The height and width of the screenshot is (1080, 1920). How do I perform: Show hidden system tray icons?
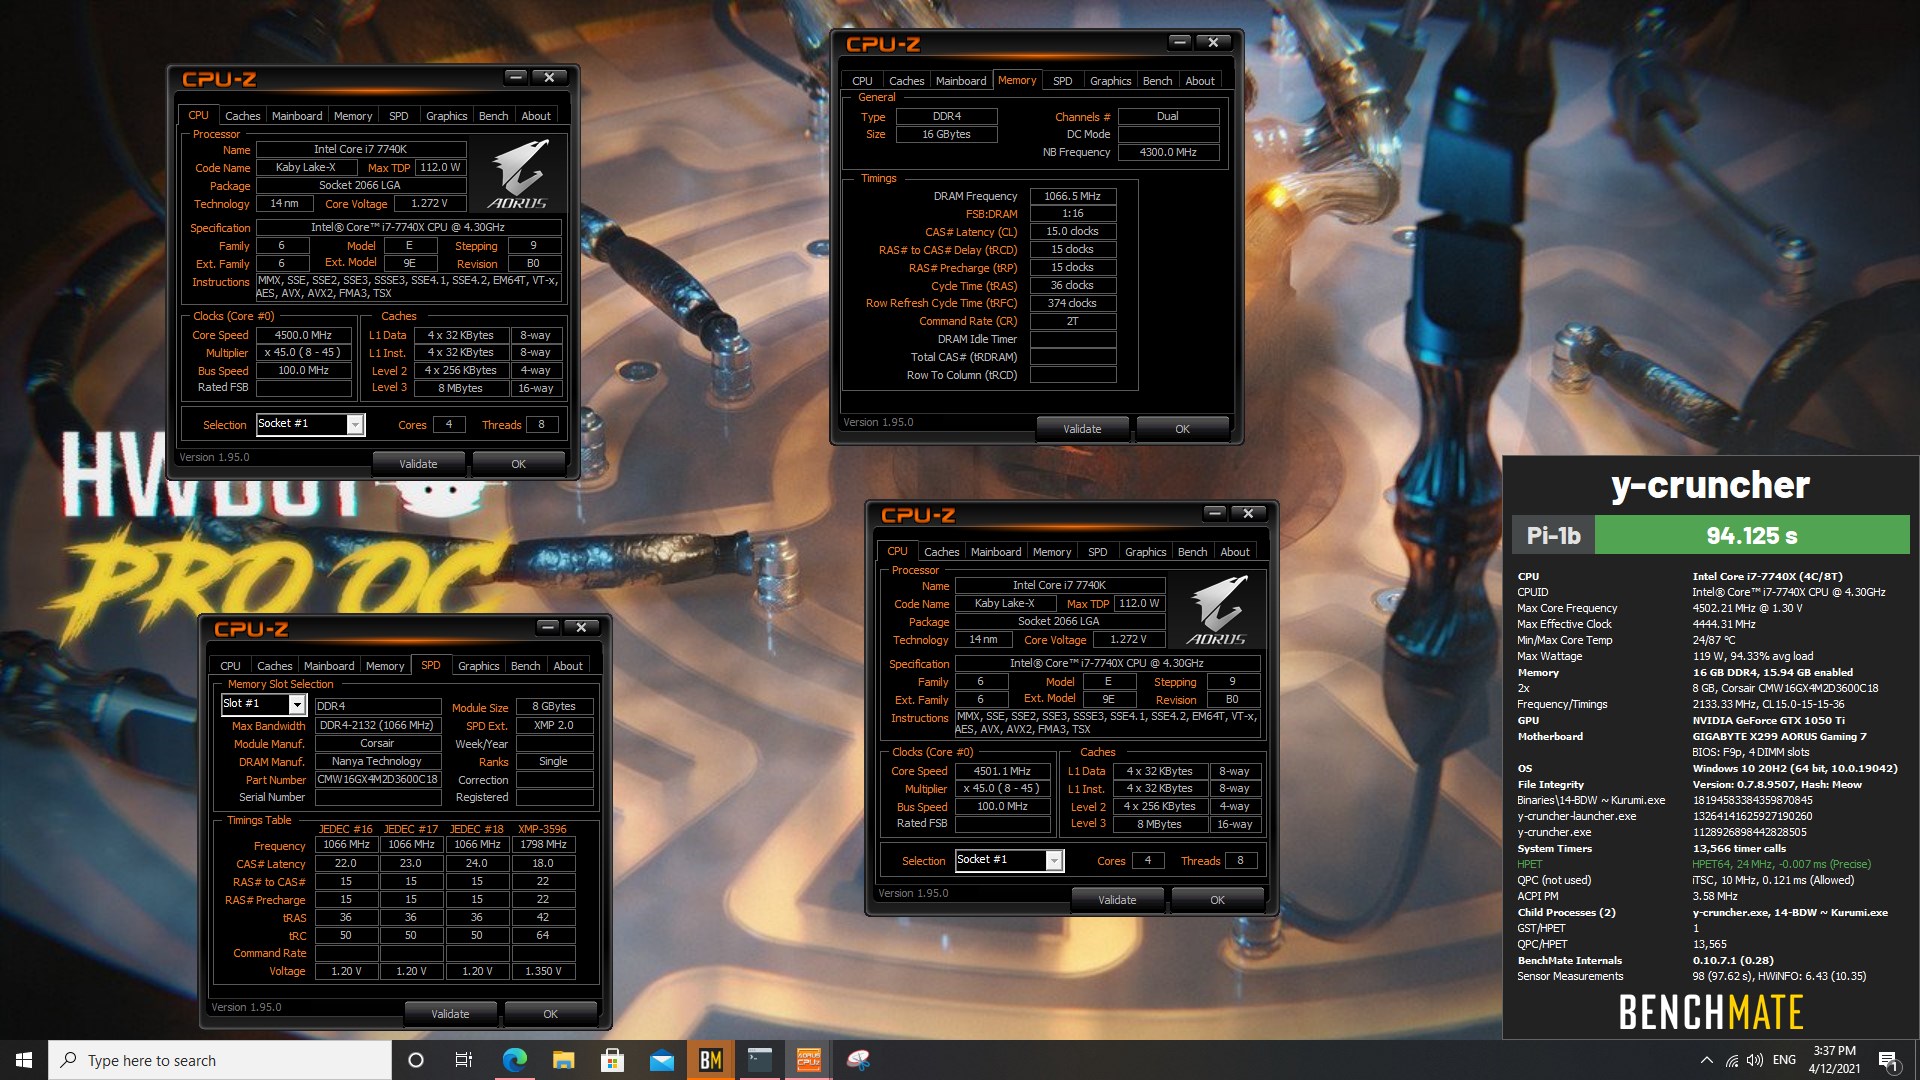[x=1706, y=1060]
